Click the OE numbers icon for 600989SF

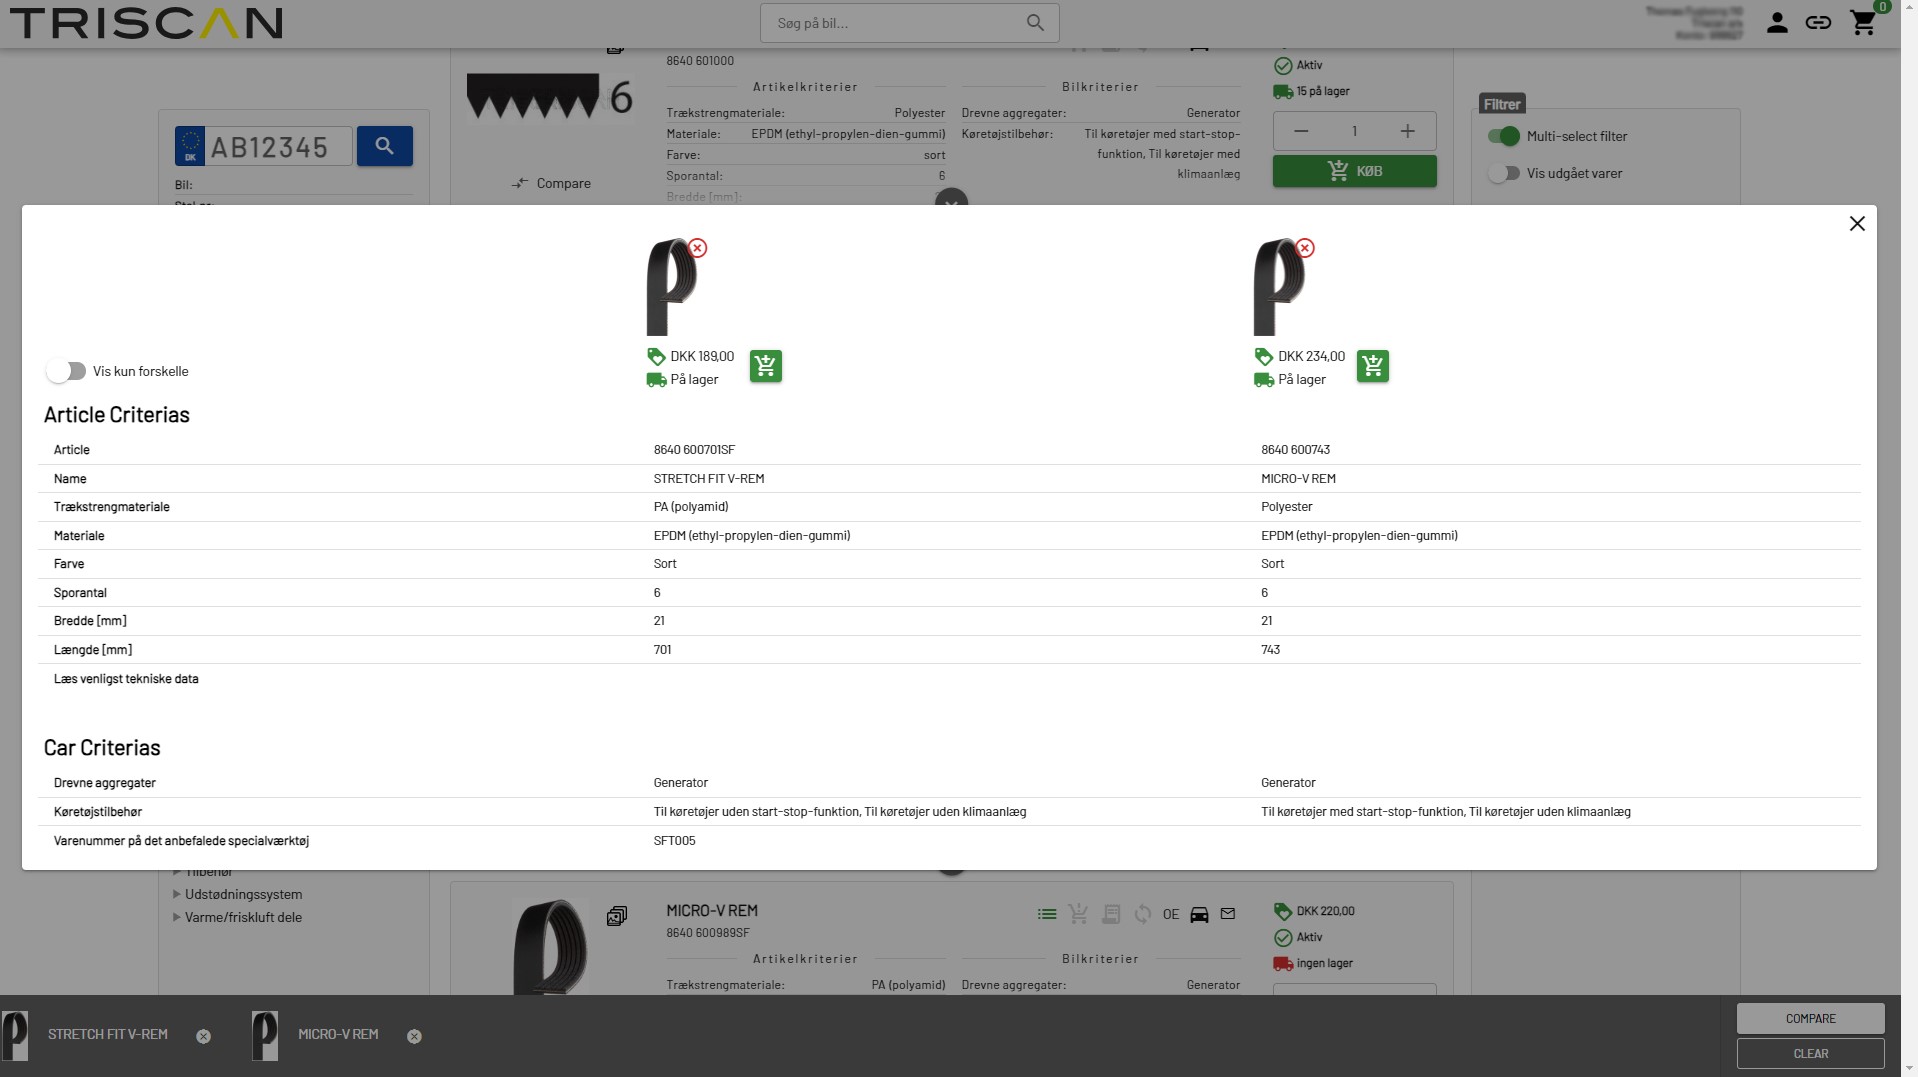coord(1171,914)
